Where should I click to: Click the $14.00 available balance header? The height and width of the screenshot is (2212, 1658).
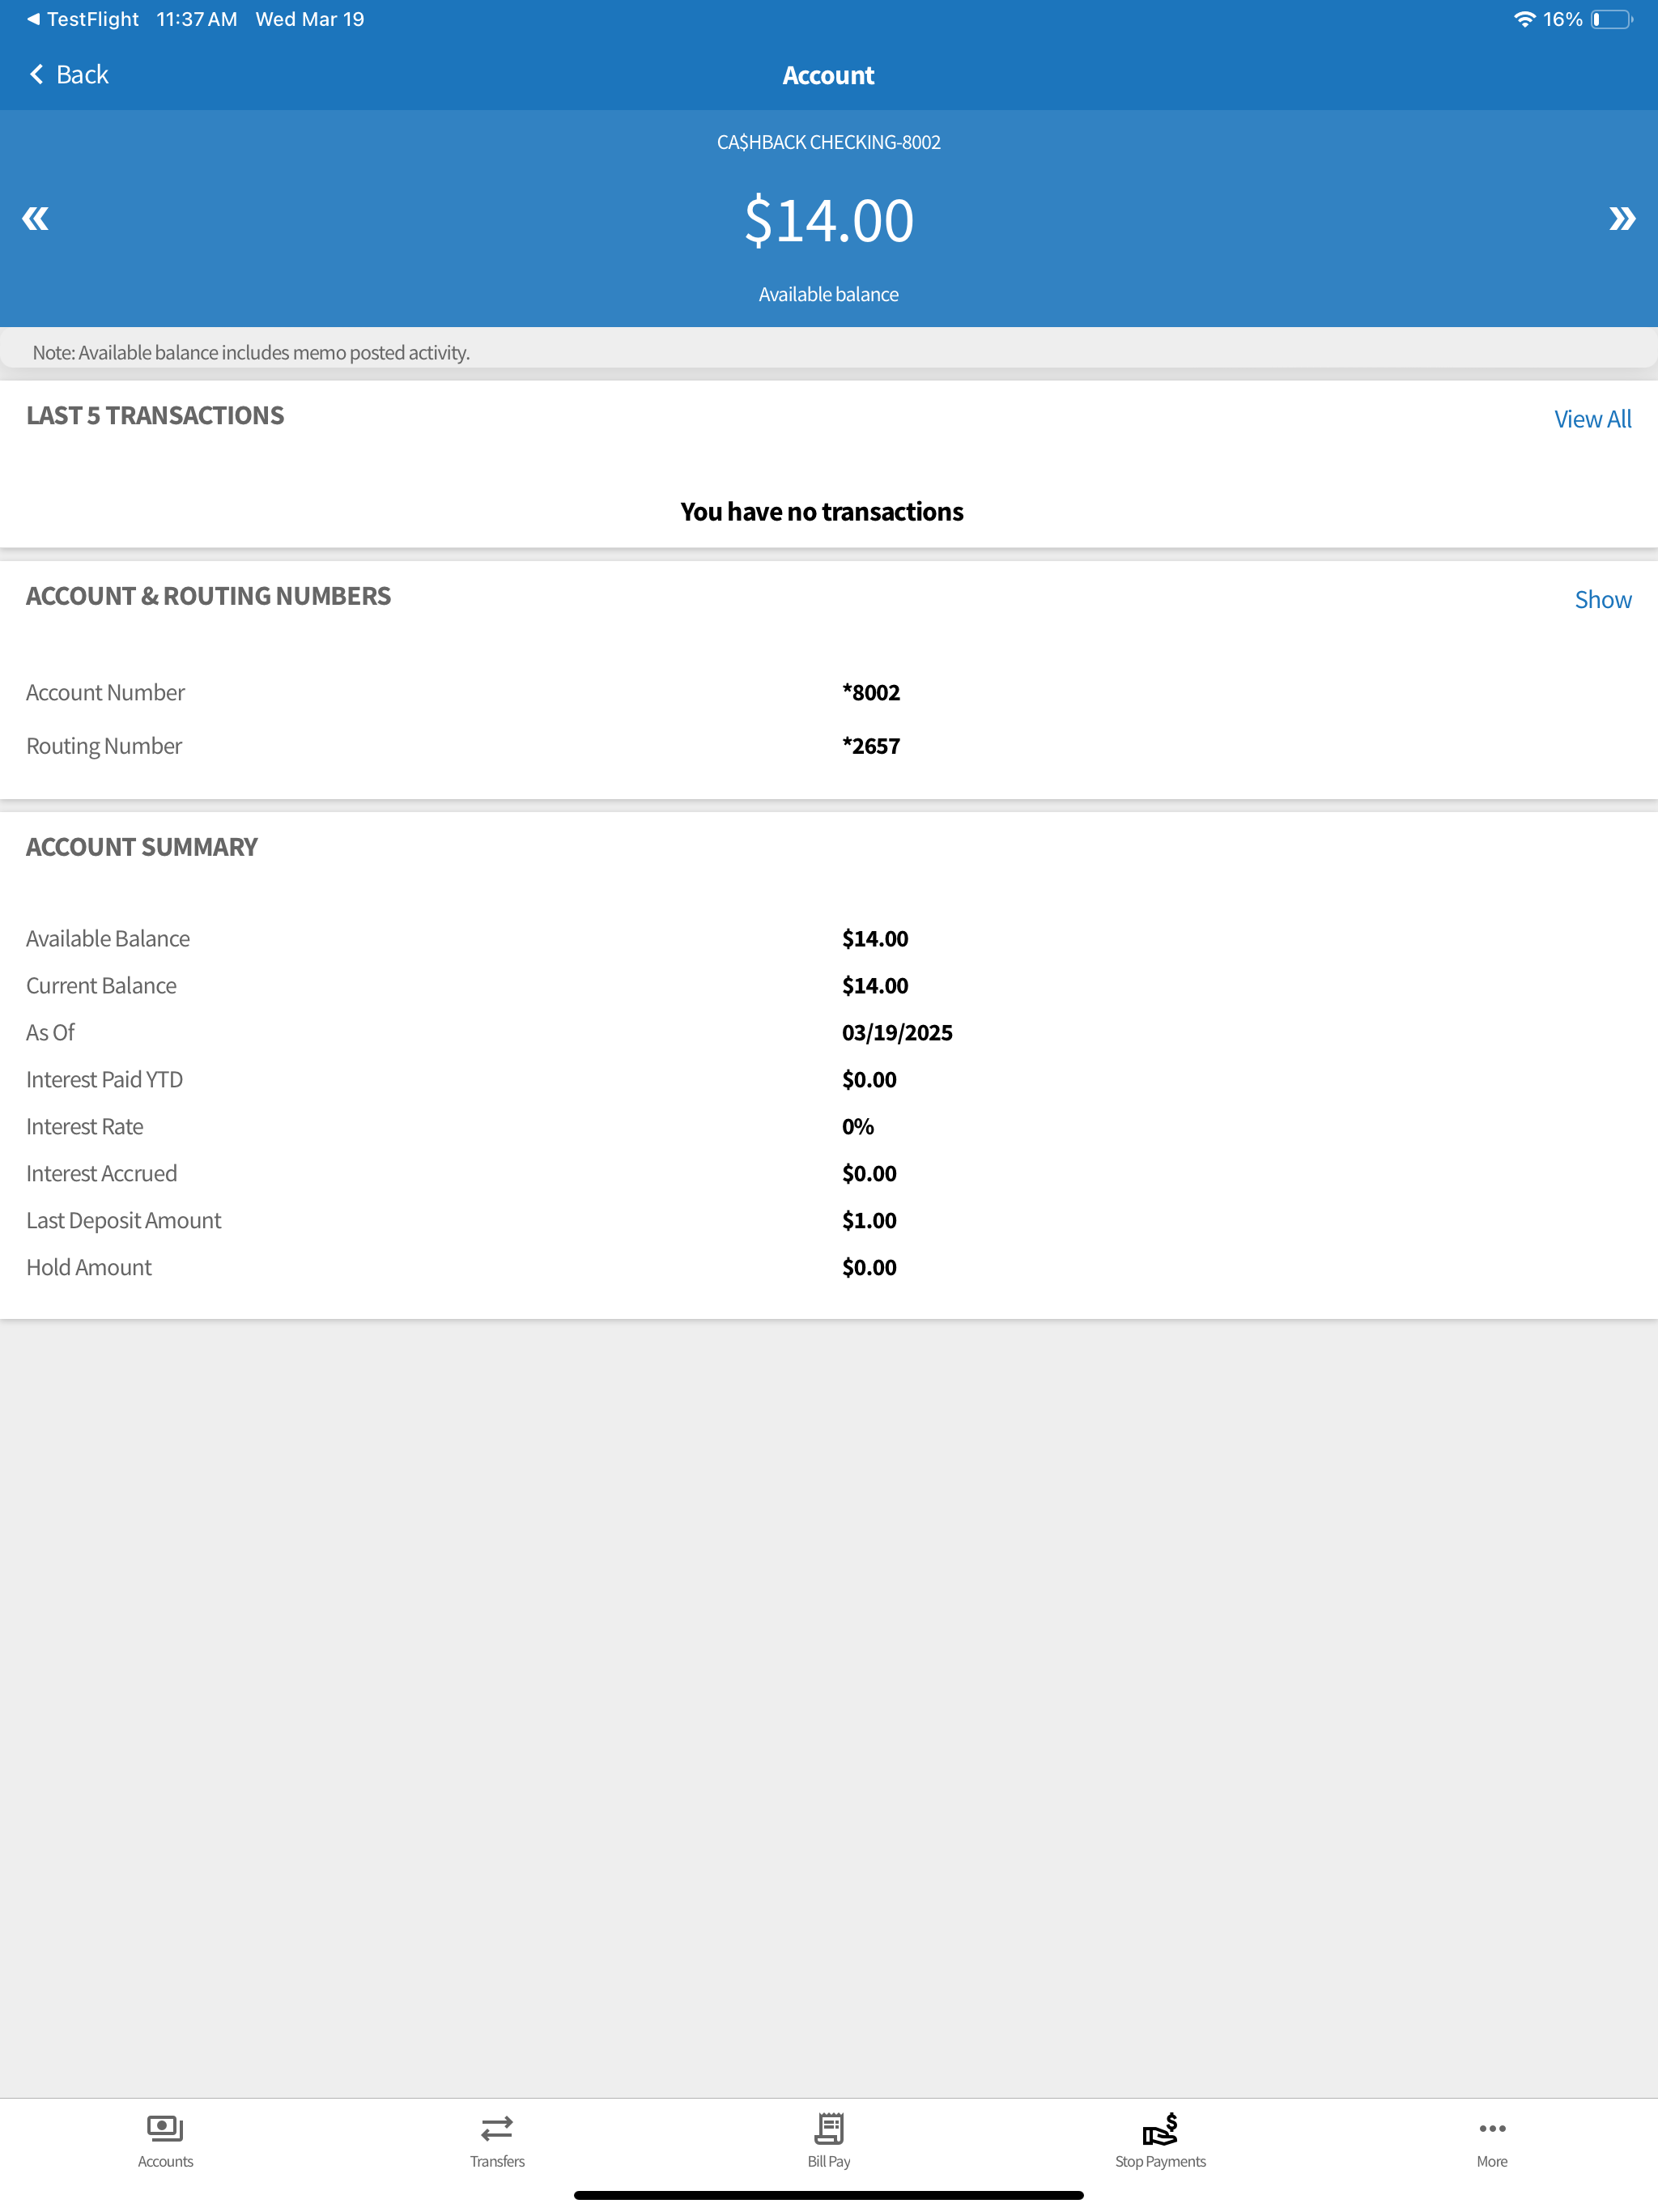pyautogui.click(x=829, y=220)
